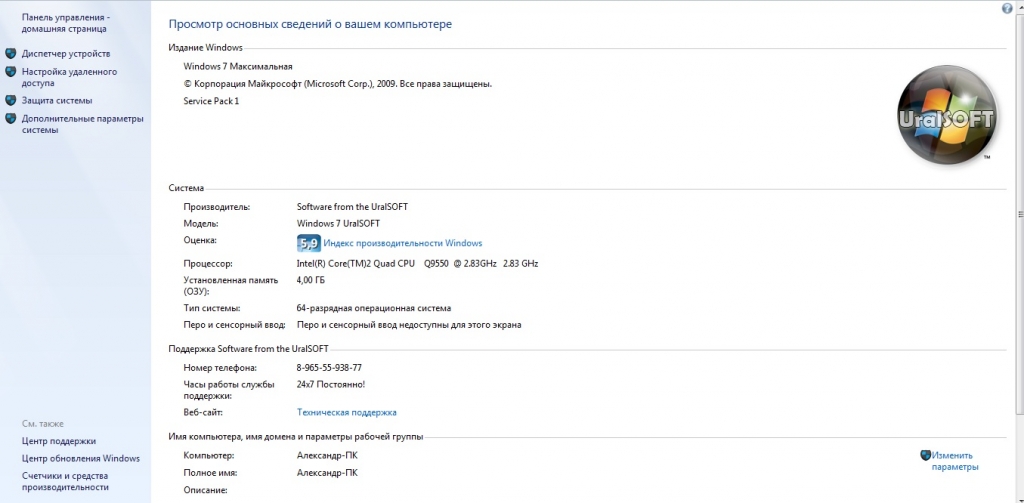Image resolution: width=1024 pixels, height=503 pixels.
Task: Click the 5,9 performance rating badge
Action: (308, 243)
